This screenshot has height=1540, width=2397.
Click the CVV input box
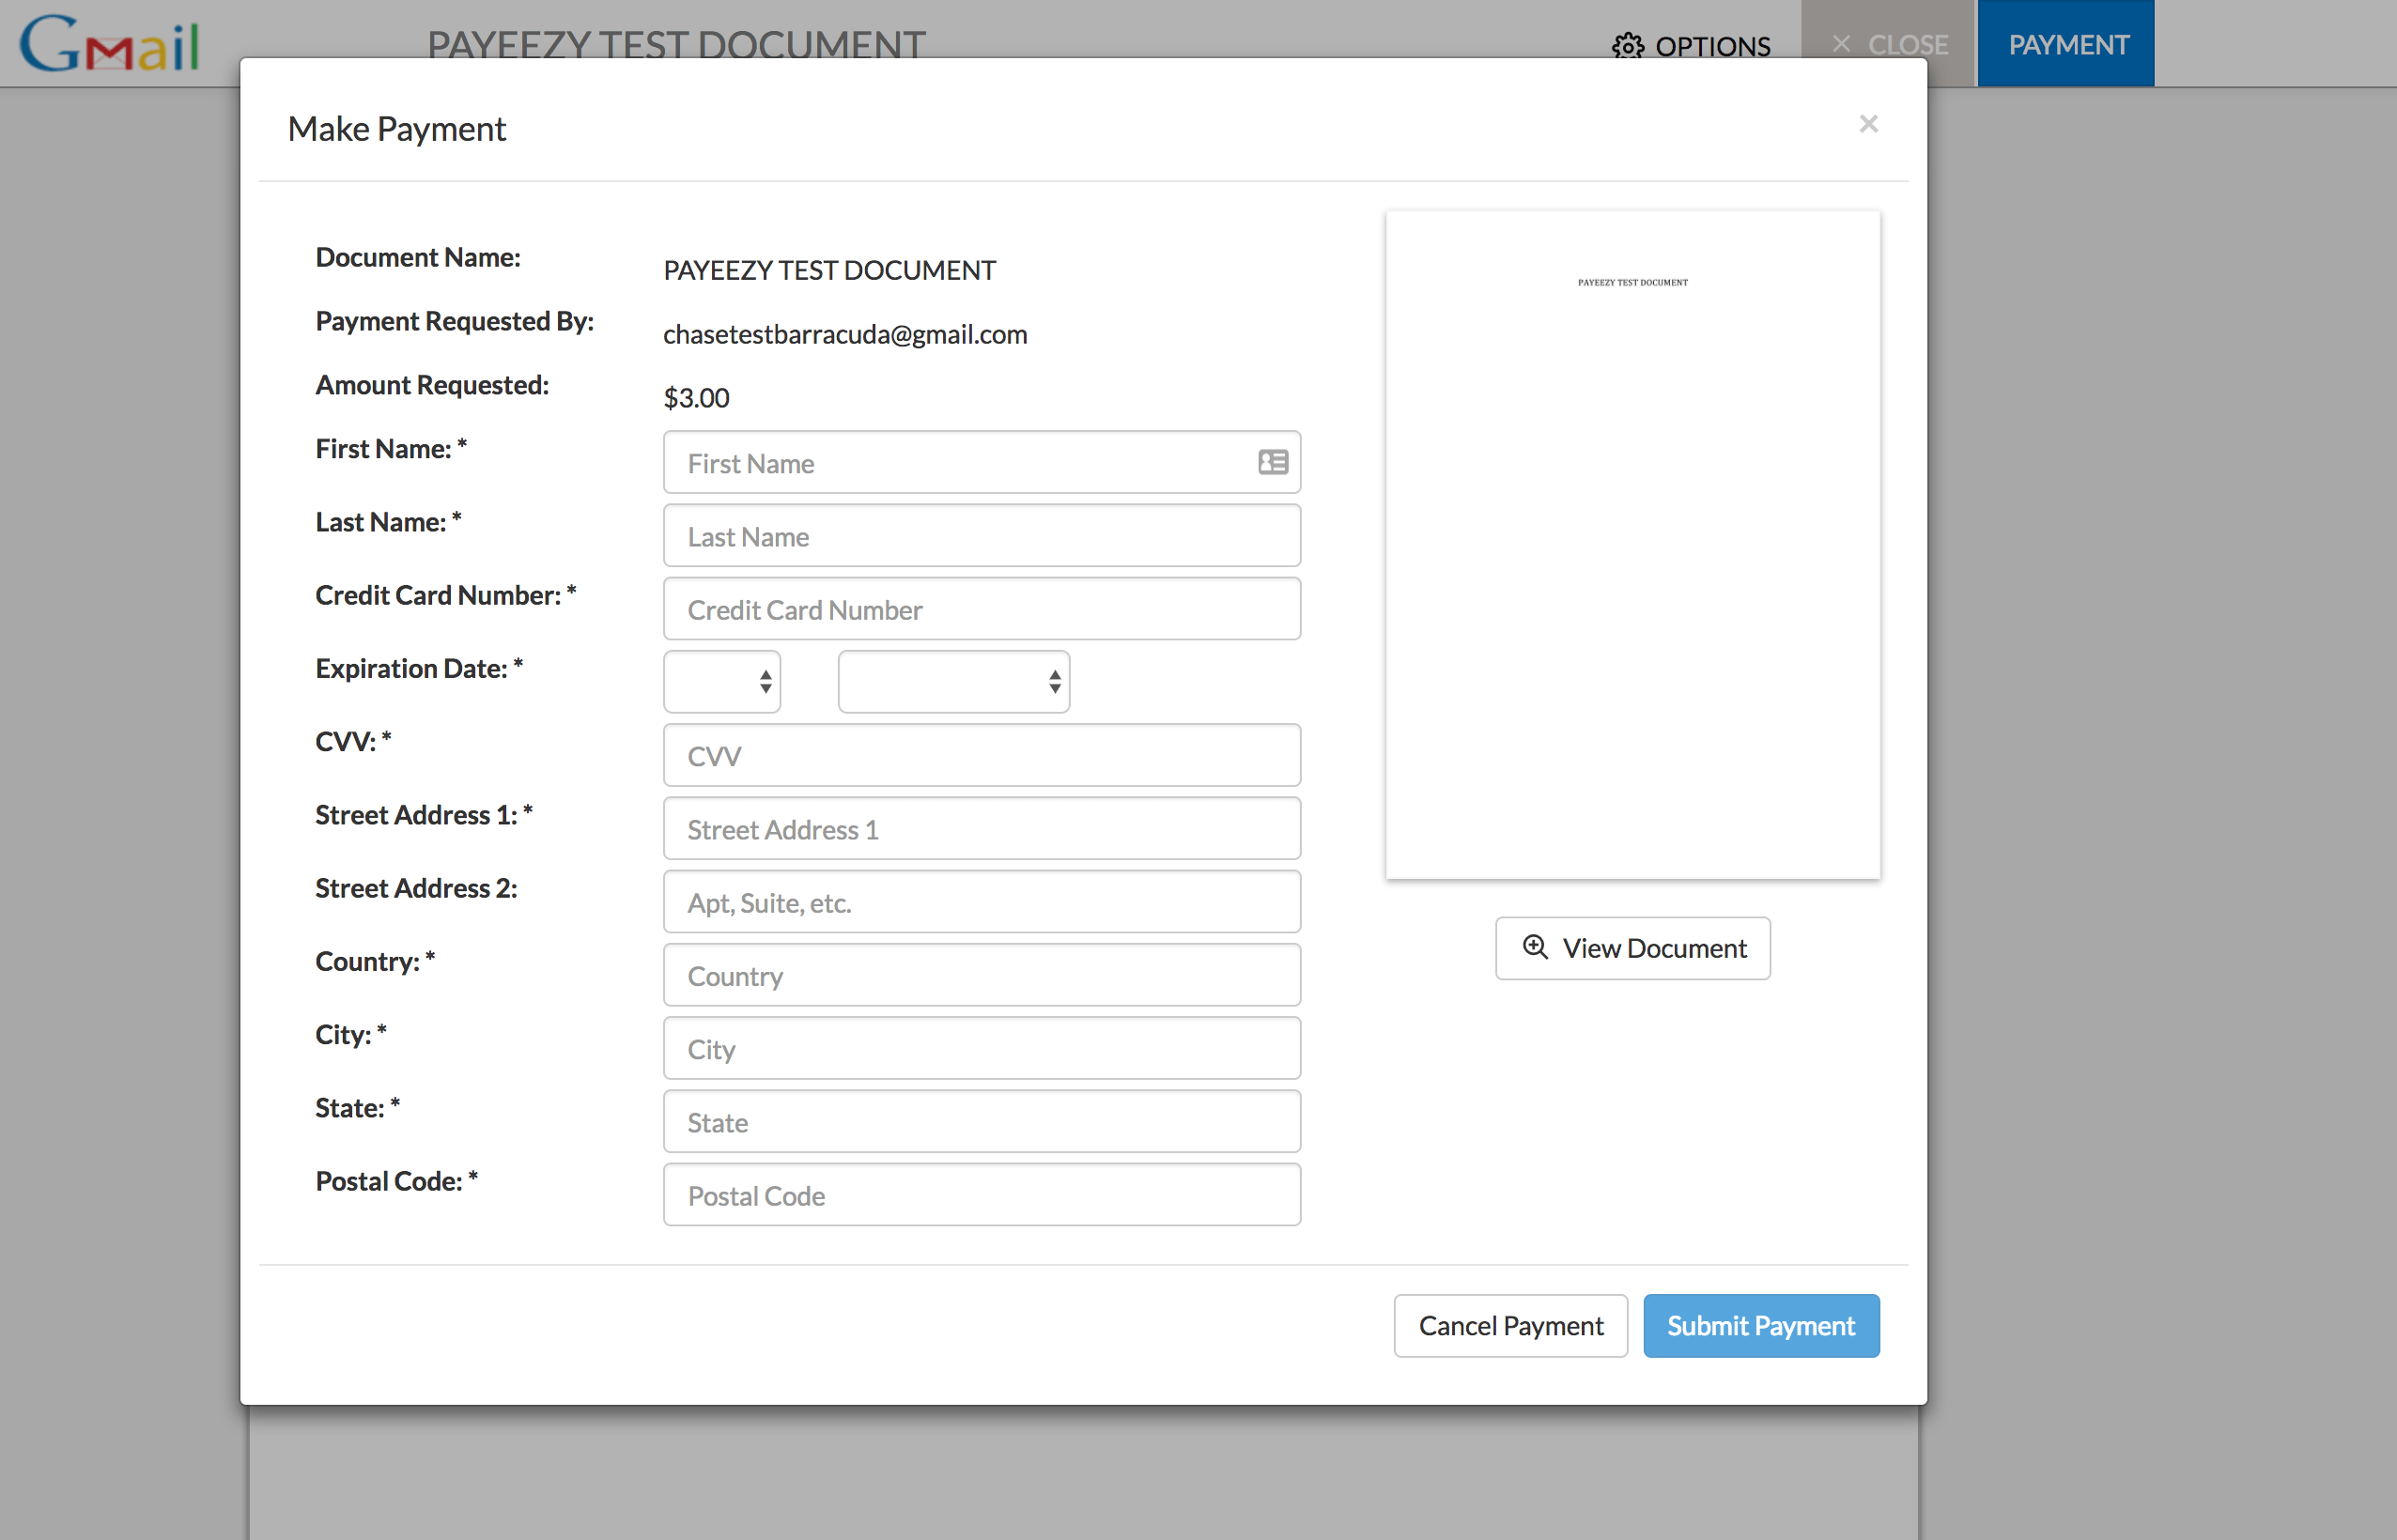[x=981, y=756]
